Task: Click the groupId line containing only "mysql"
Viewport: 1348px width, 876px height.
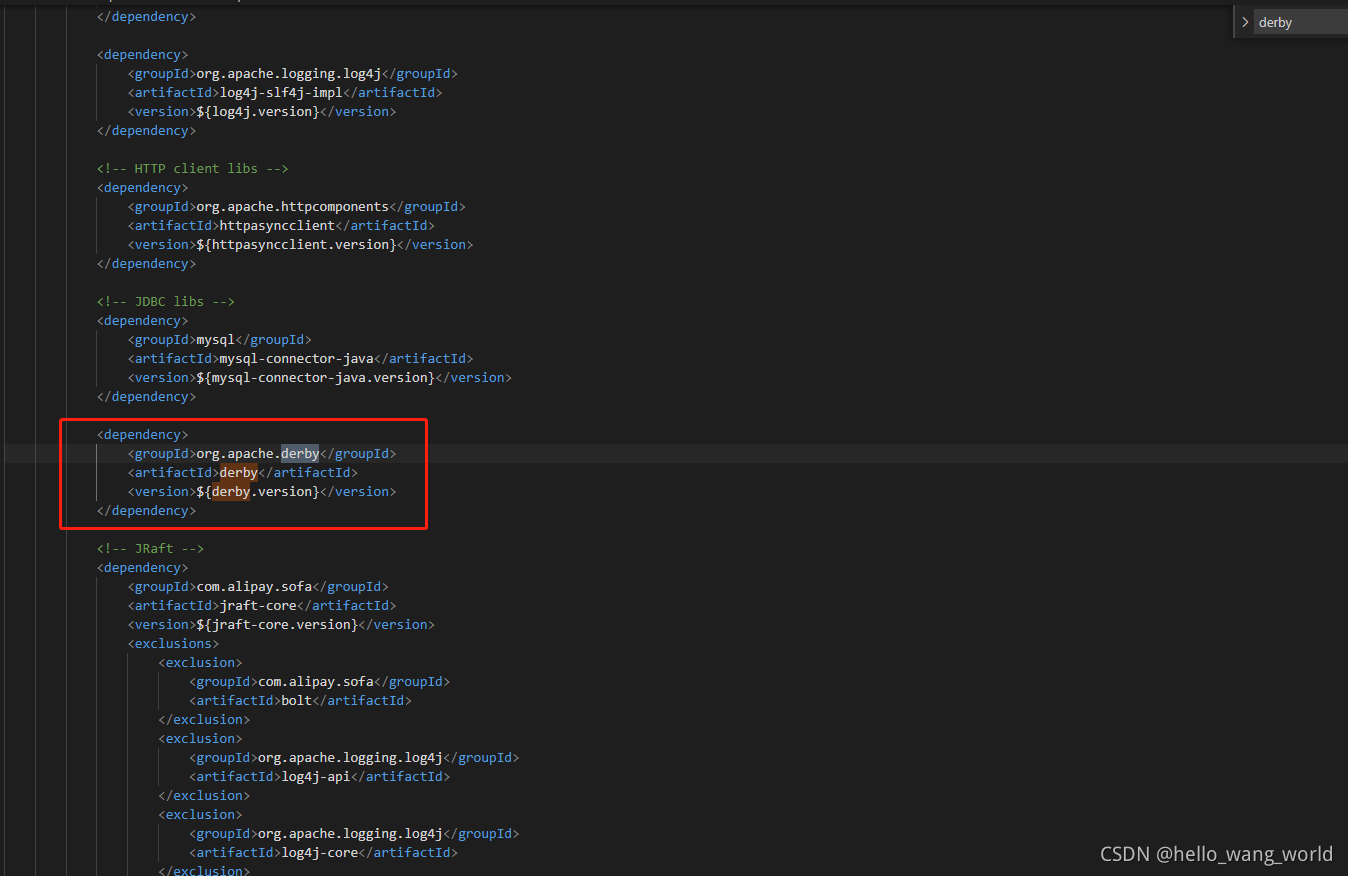Action: [220, 340]
